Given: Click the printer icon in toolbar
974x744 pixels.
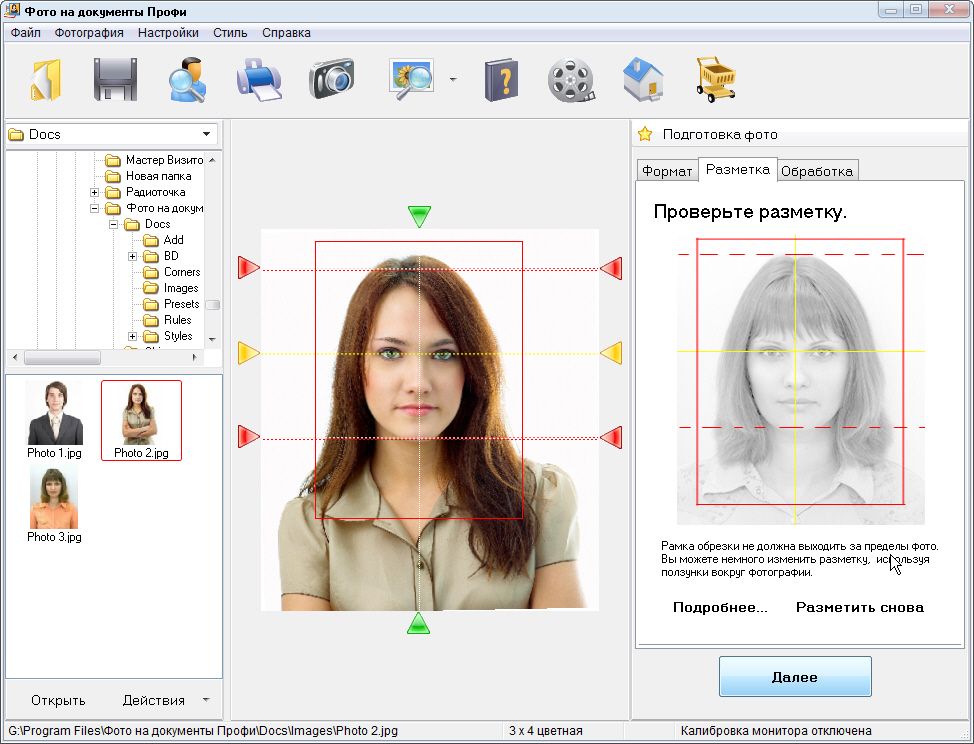Looking at the screenshot, I should (259, 80).
